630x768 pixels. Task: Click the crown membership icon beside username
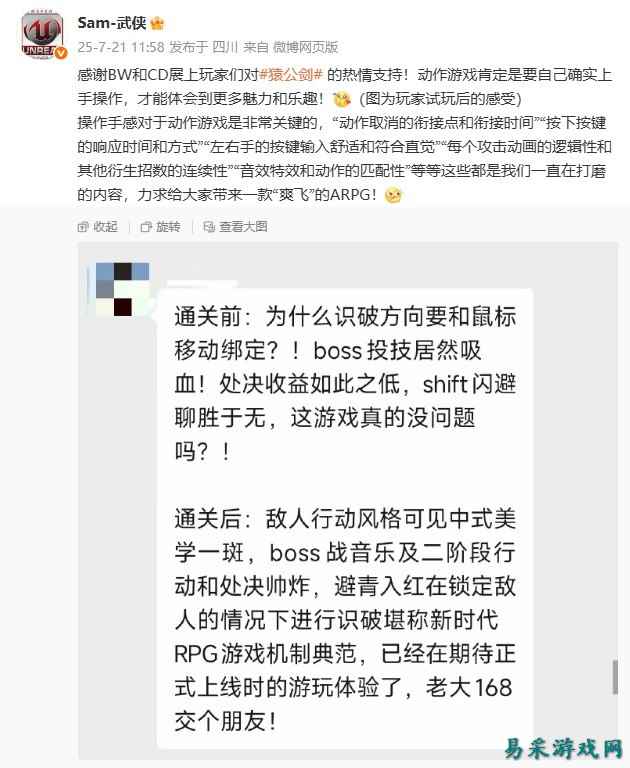[158, 24]
